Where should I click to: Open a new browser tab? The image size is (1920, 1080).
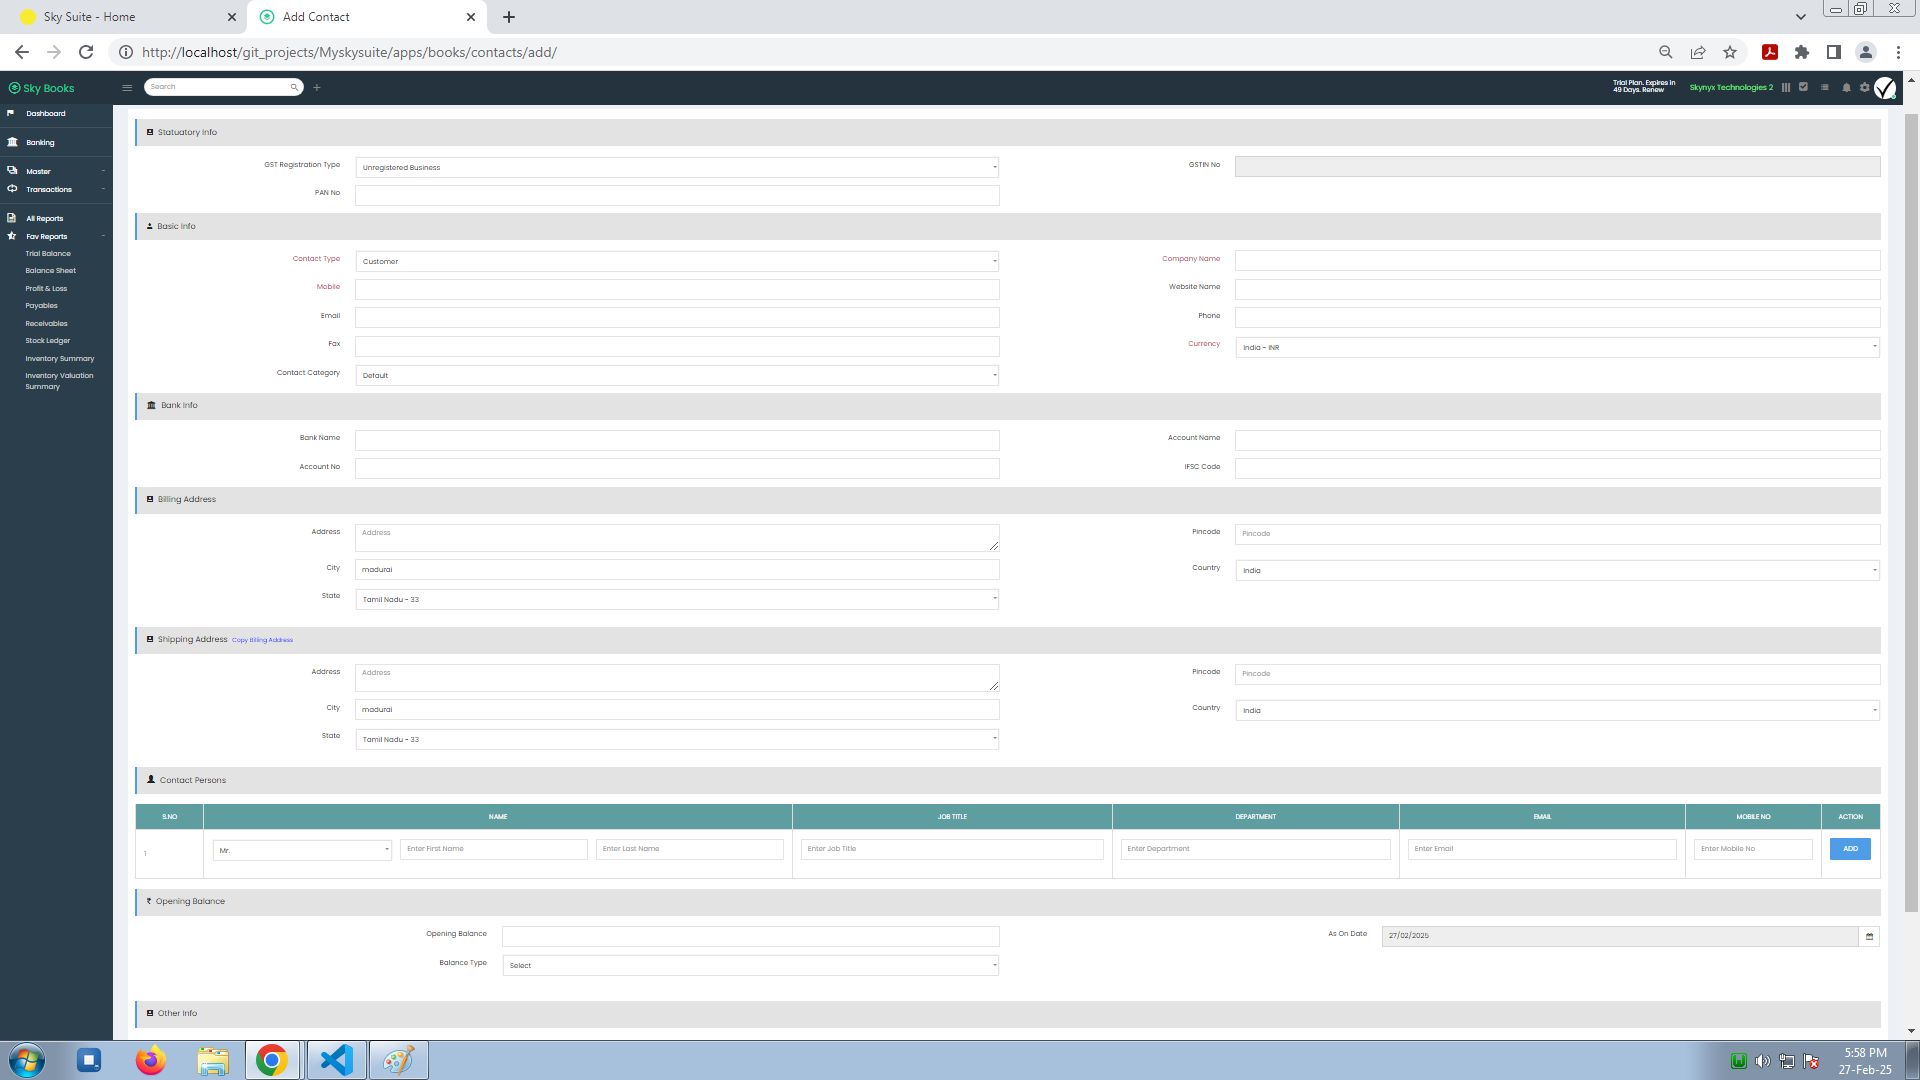509,17
